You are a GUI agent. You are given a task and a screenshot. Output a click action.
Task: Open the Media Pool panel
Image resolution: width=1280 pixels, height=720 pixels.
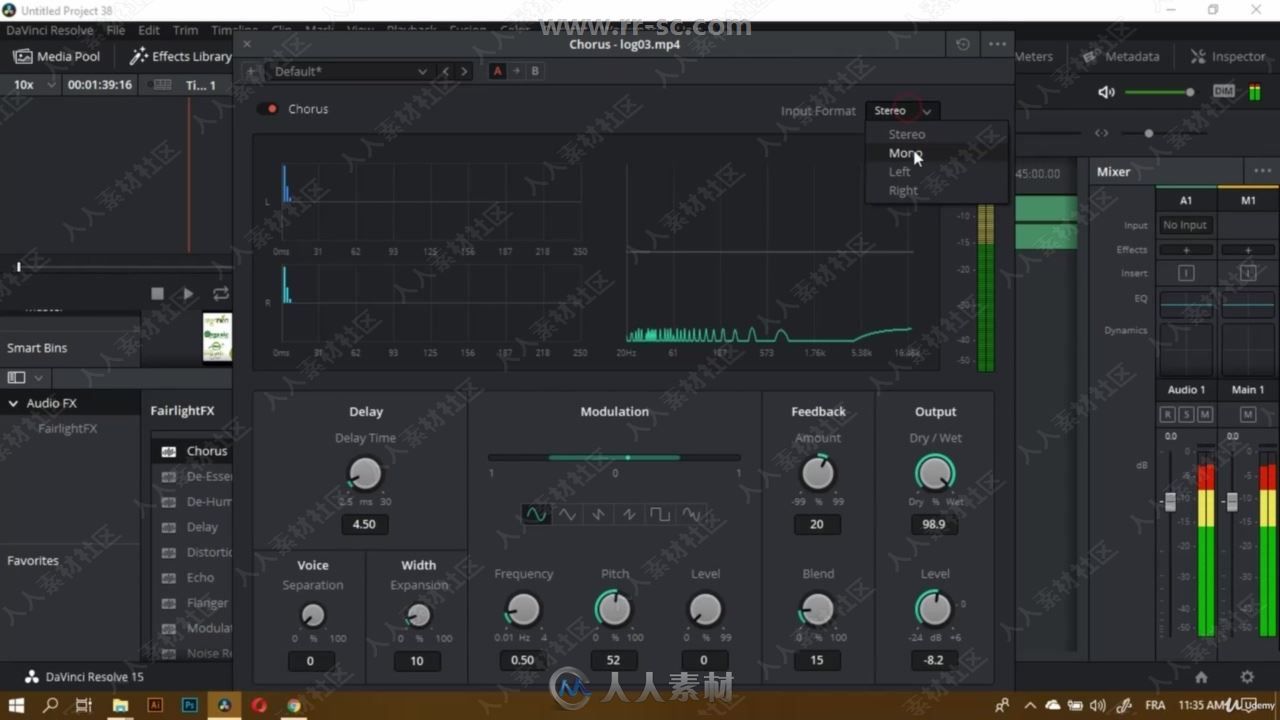pyautogui.click(x=57, y=56)
